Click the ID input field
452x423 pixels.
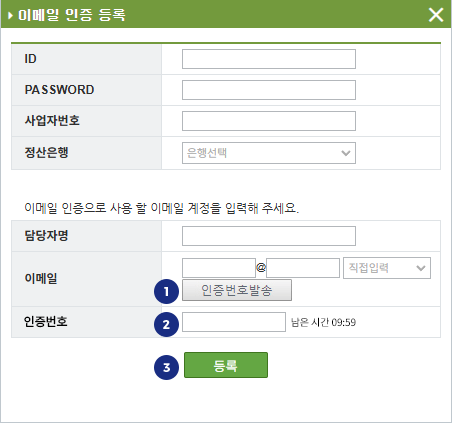(x=269, y=59)
